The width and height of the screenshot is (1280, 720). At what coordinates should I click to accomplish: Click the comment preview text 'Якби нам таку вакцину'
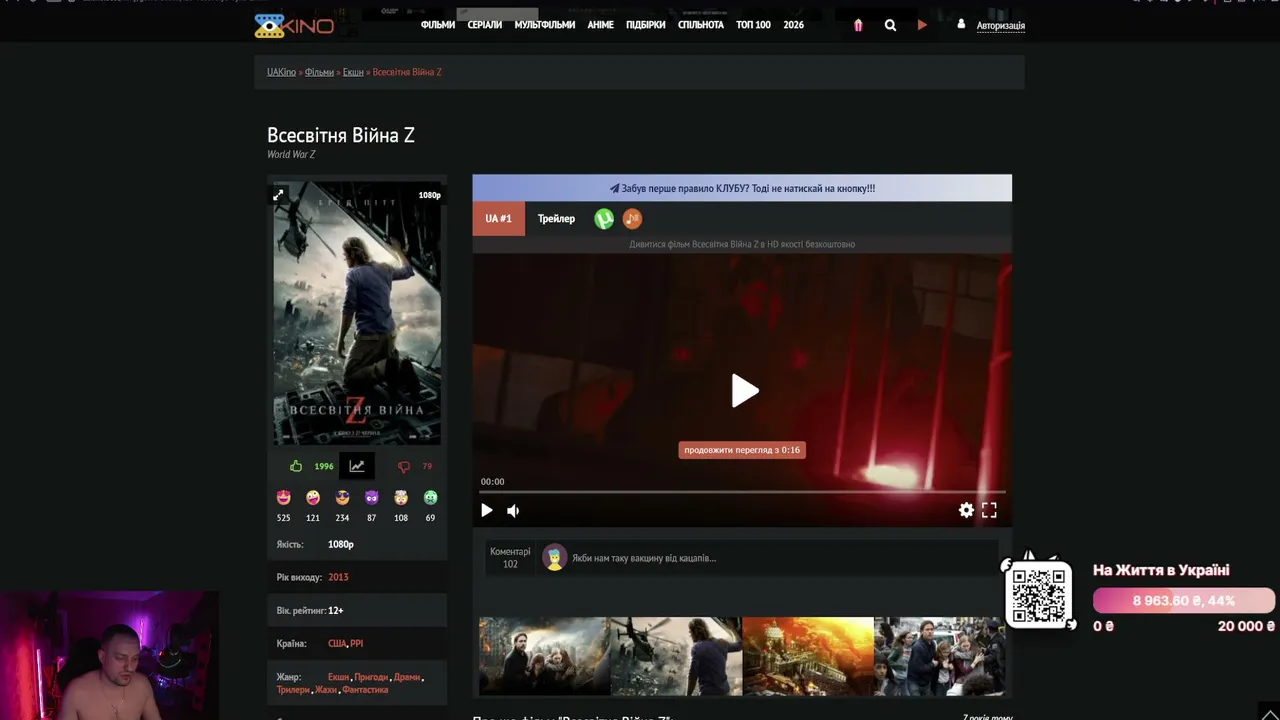pos(644,558)
